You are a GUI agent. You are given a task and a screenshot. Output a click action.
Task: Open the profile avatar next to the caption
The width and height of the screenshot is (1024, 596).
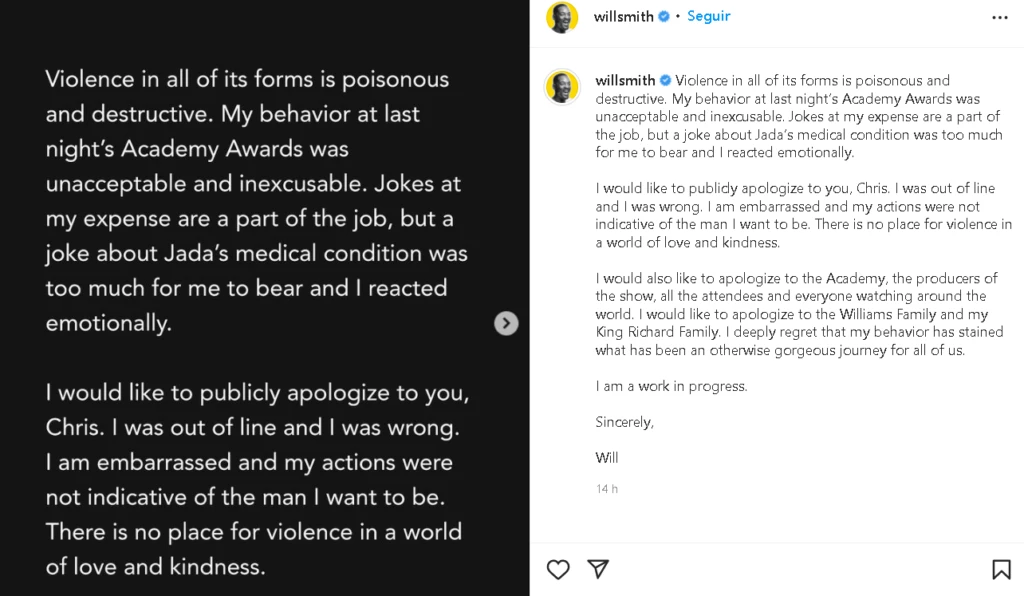point(562,87)
